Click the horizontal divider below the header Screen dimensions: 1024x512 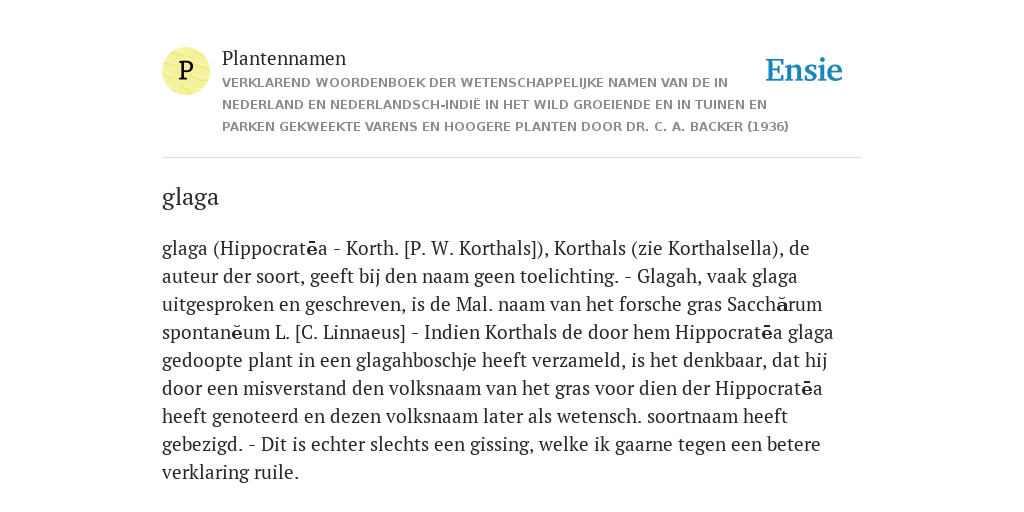pyautogui.click(x=512, y=157)
